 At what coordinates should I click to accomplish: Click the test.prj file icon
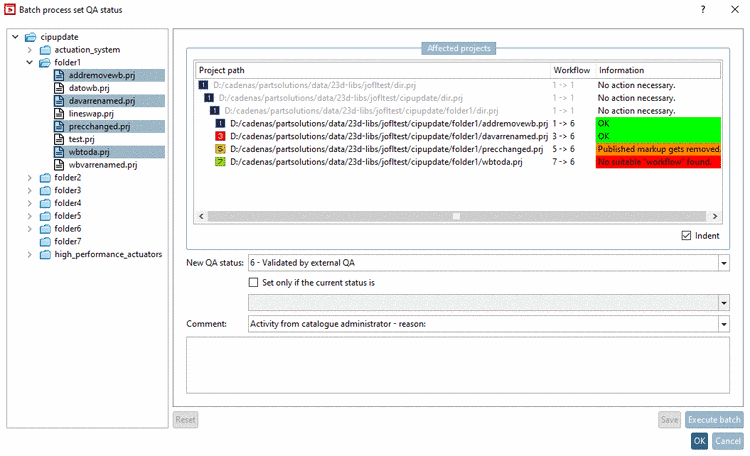point(59,139)
